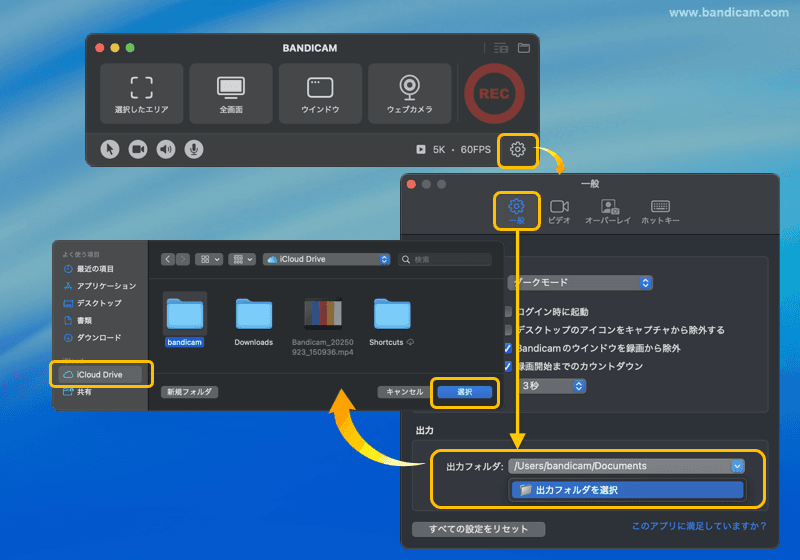The width and height of the screenshot is (800, 560).
Task: Toggle the mouse cursor capture icon
Action: 110,149
